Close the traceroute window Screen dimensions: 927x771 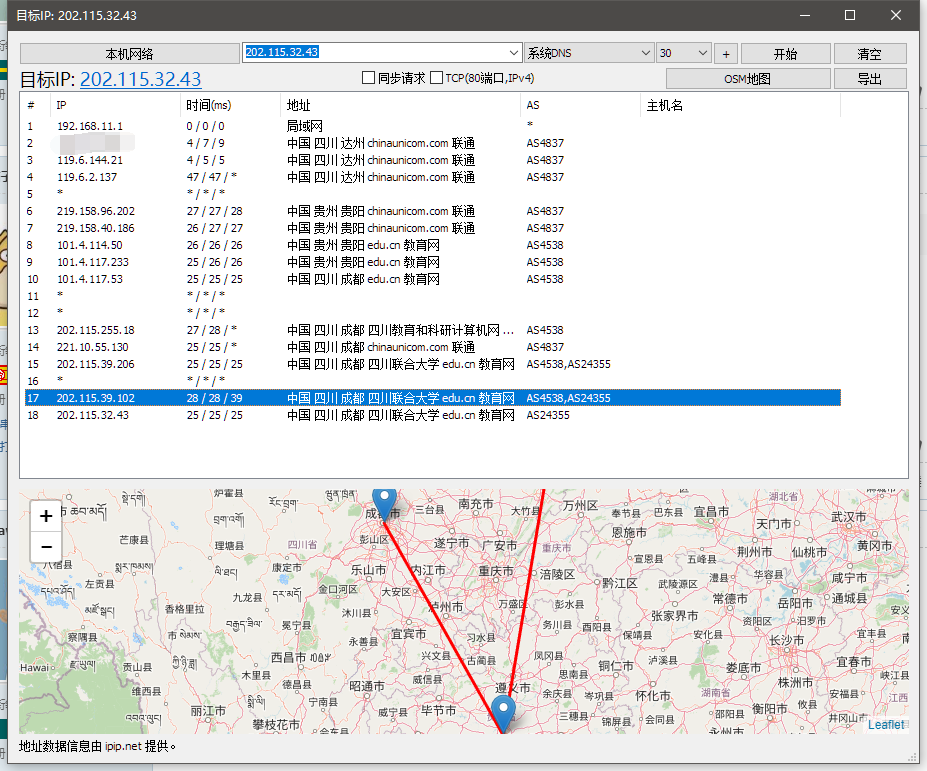click(x=896, y=15)
